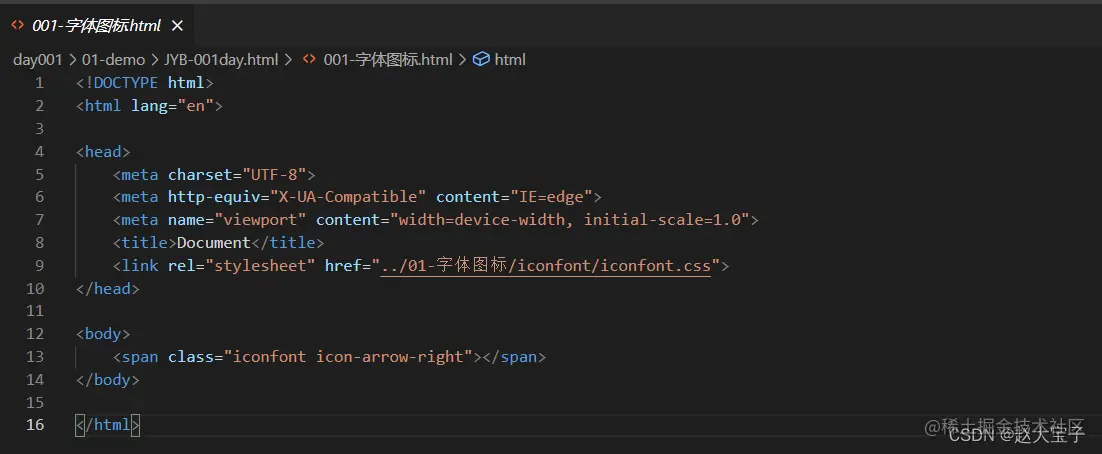
Task: Click the closing head tag
Action: [108, 289]
